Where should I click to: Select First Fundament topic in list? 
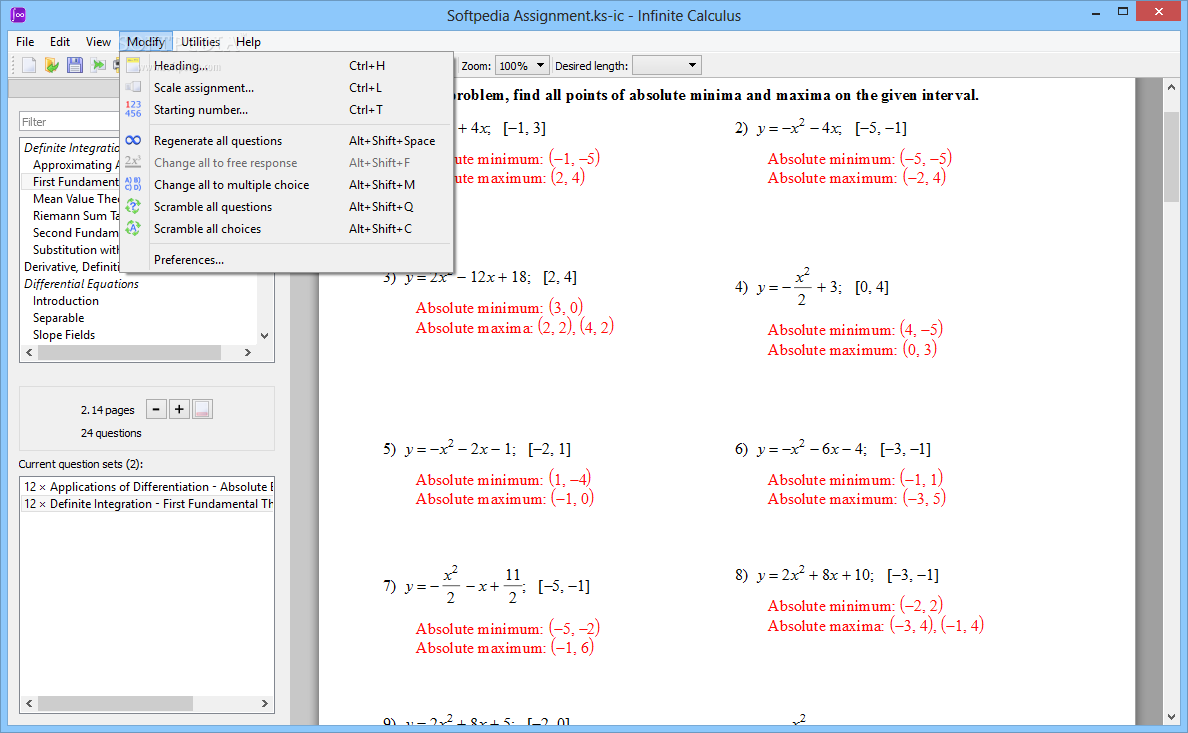click(x=74, y=181)
